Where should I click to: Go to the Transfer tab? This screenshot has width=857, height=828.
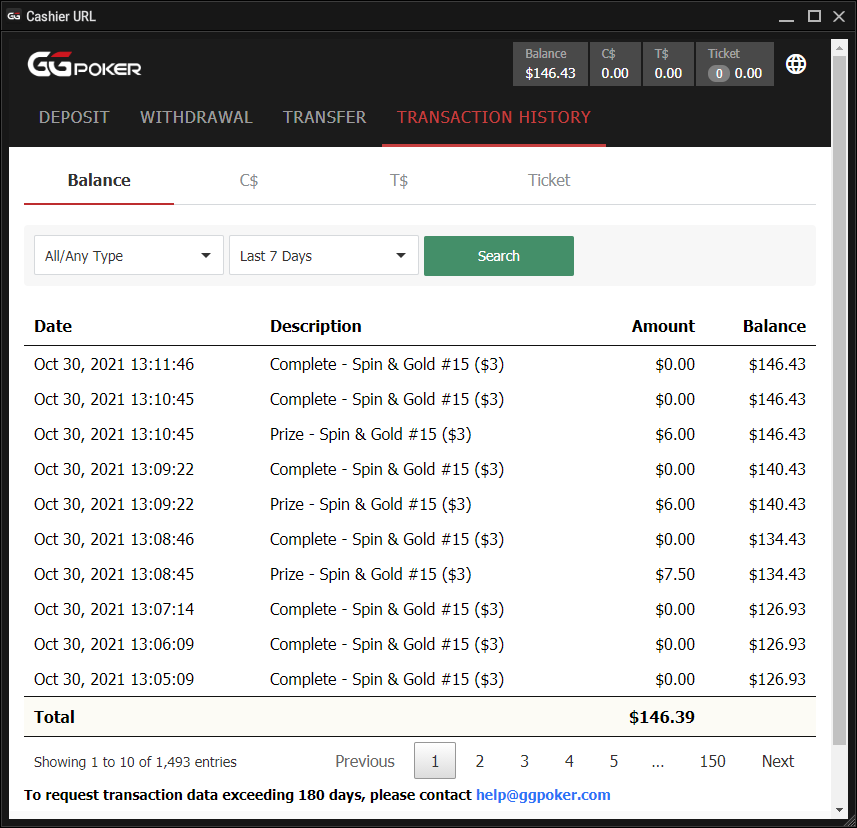324,117
